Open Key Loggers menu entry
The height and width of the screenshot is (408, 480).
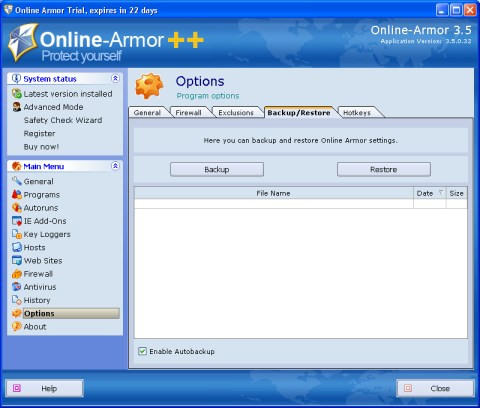47,234
